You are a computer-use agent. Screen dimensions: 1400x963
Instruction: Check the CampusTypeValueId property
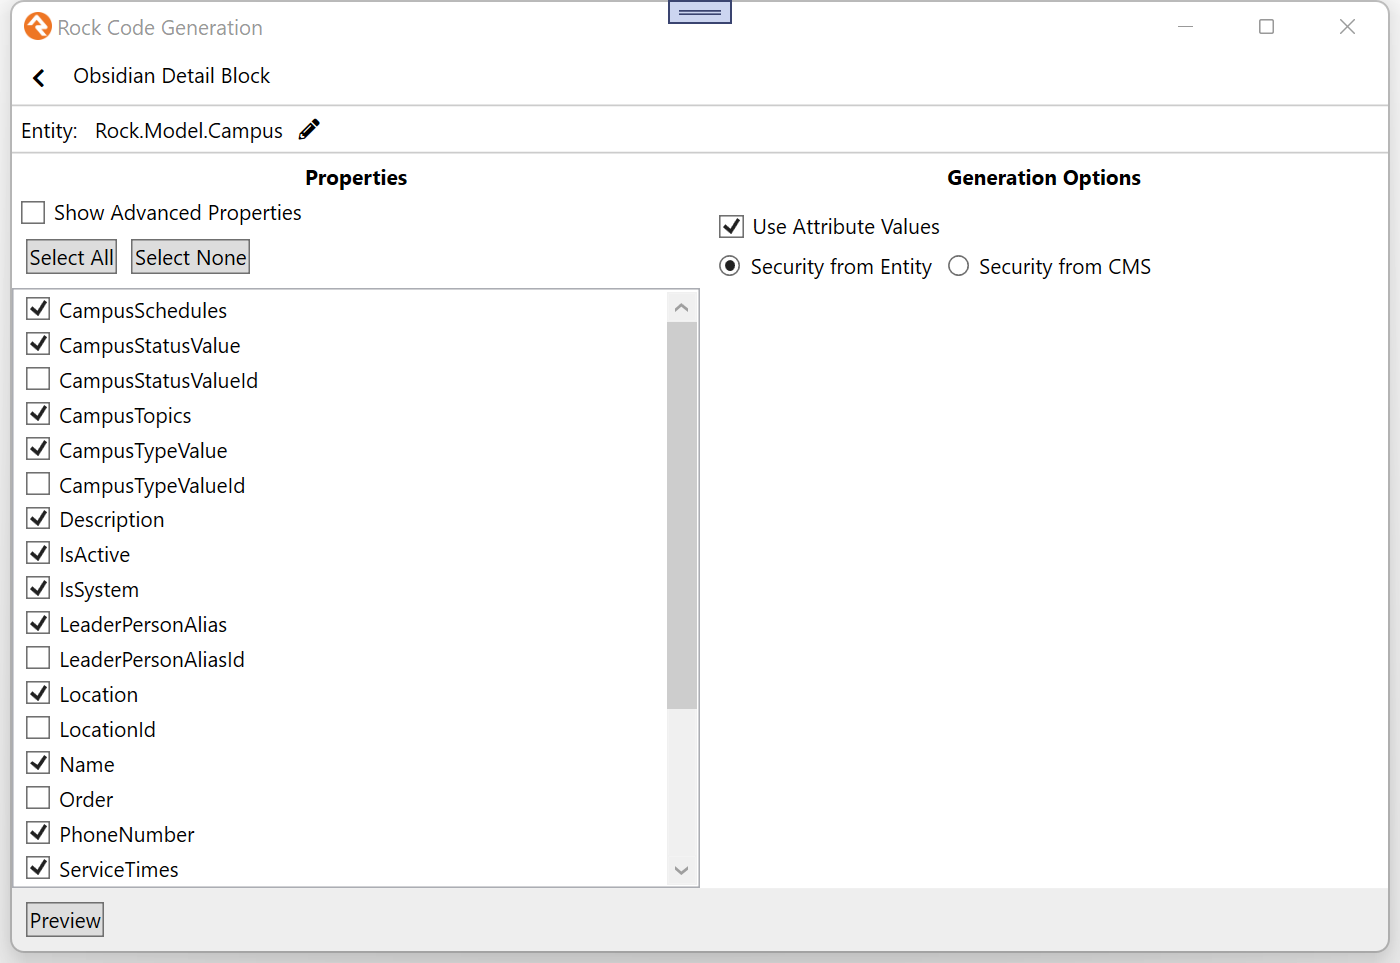(38, 484)
